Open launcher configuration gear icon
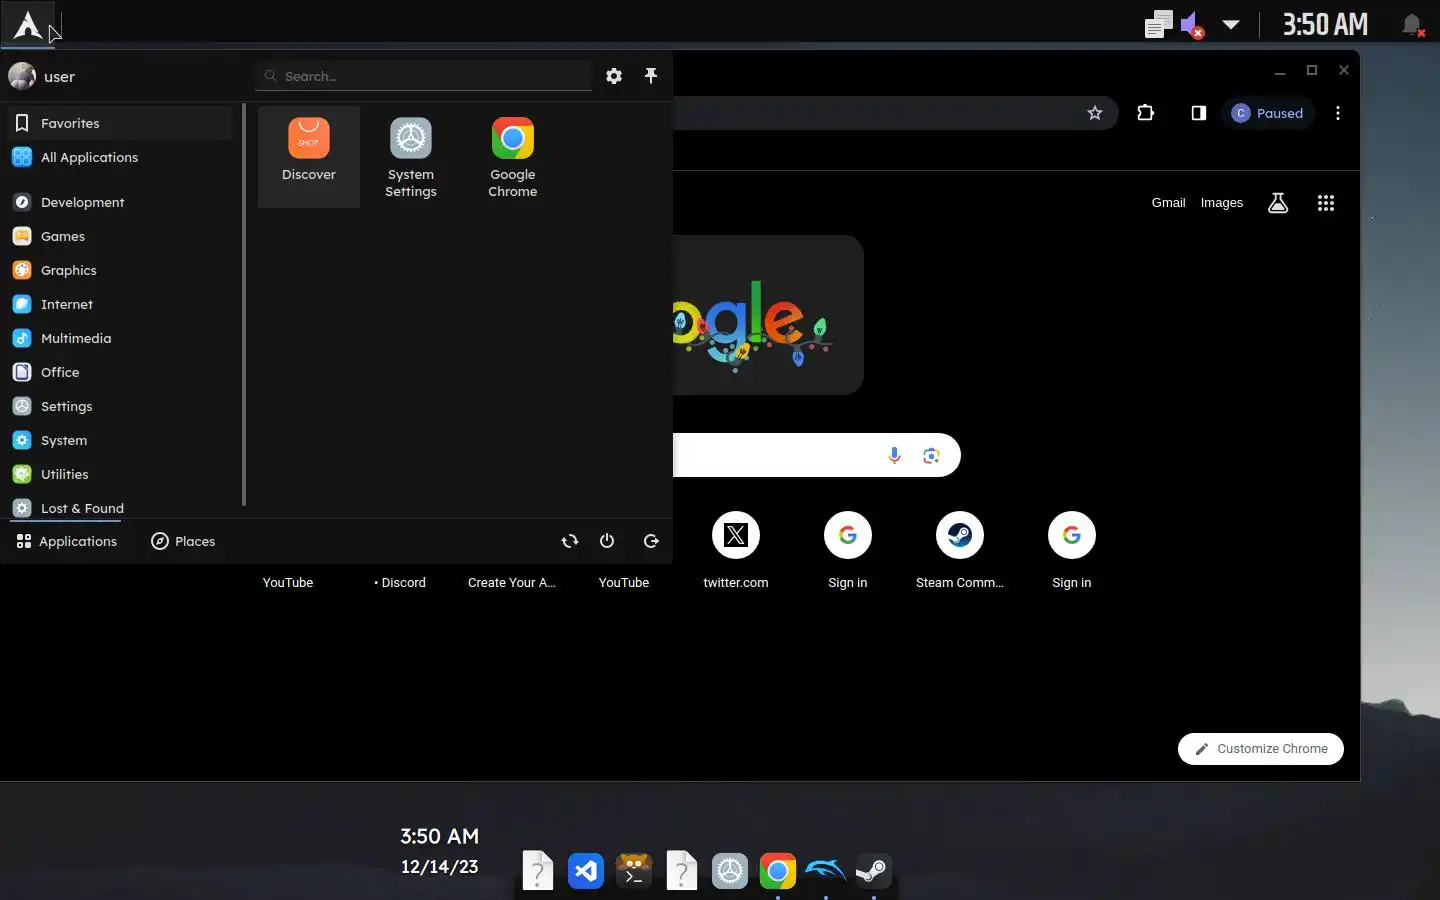 (x=614, y=76)
